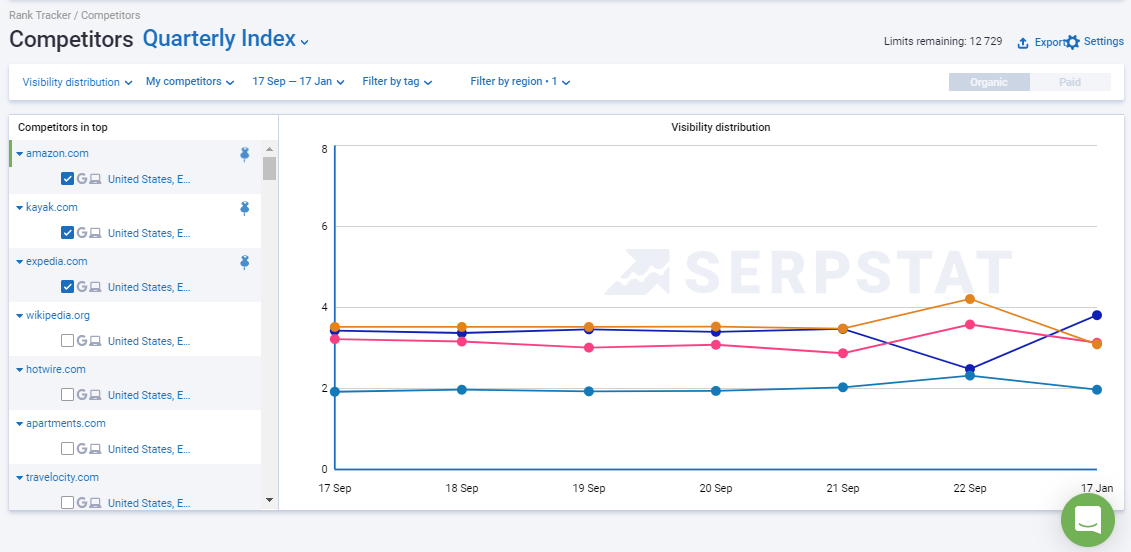Click the Competitors breadcrumb link
Viewport: 1131px width, 552px height.
(x=110, y=14)
